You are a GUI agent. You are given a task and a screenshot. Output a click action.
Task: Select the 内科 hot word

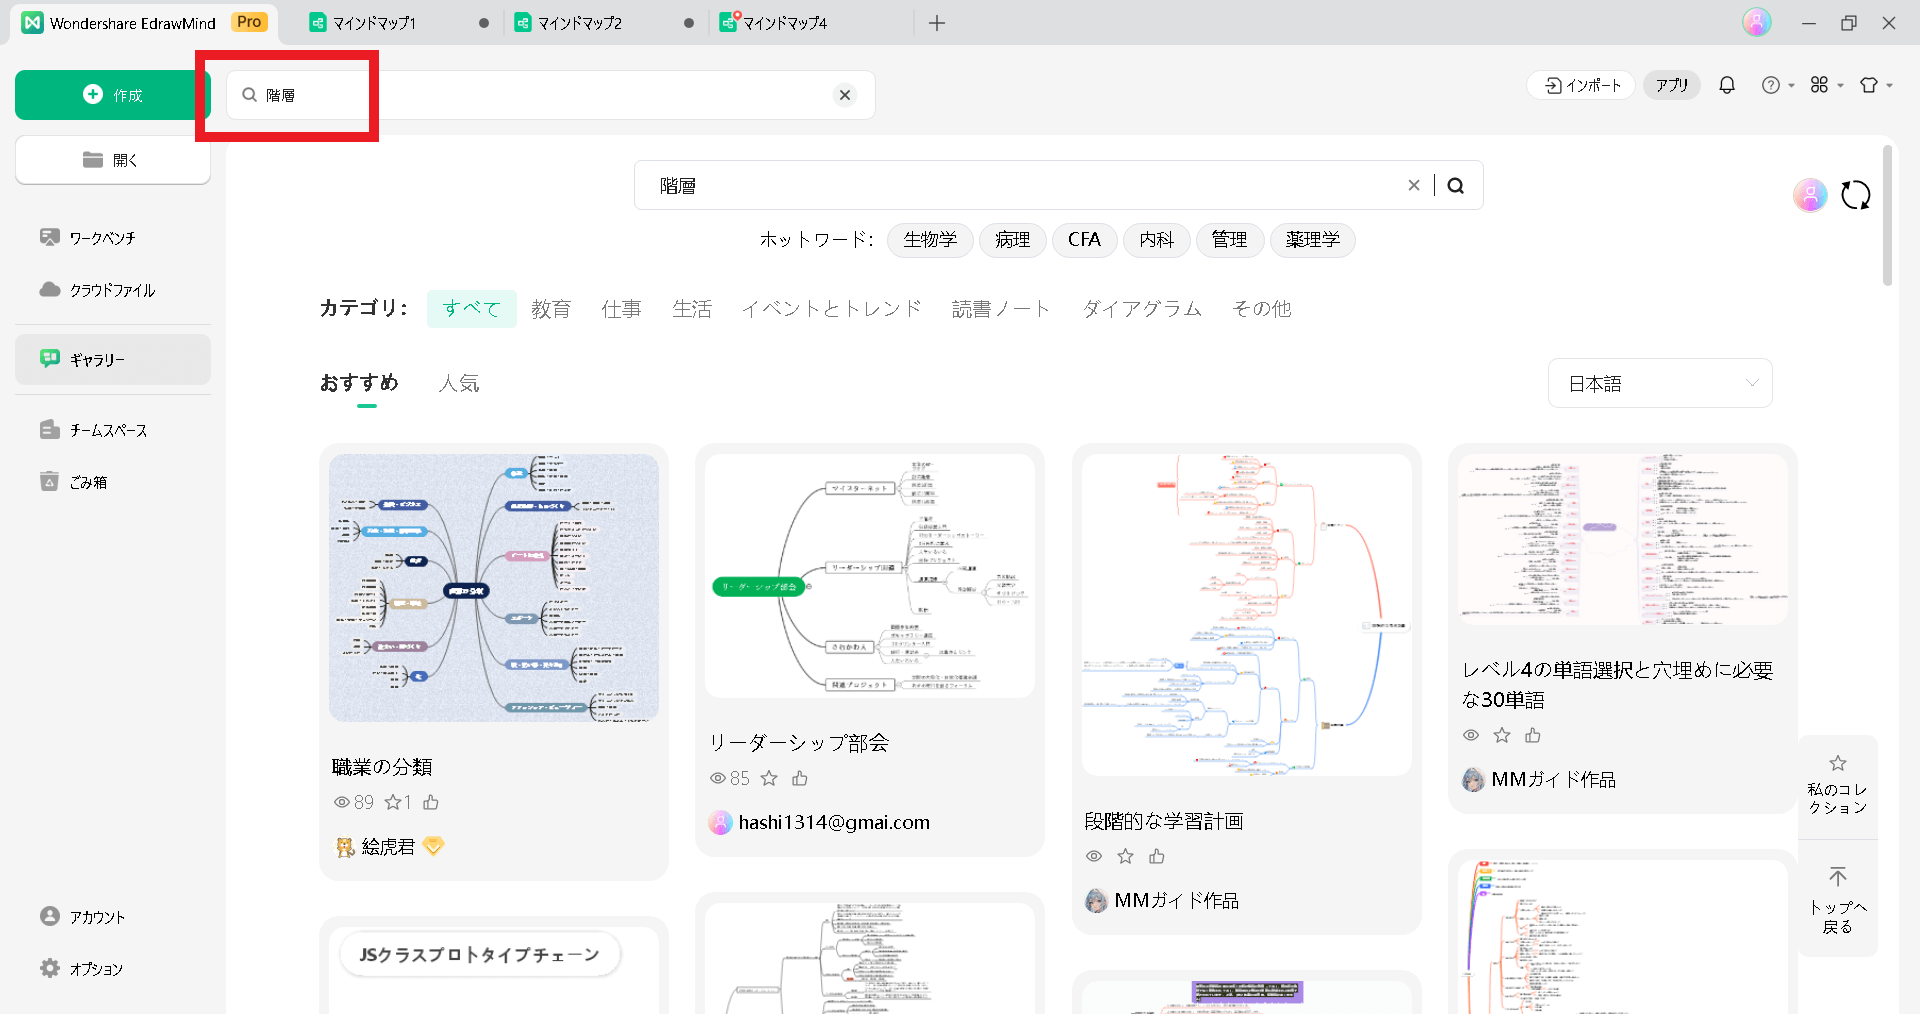click(1157, 240)
